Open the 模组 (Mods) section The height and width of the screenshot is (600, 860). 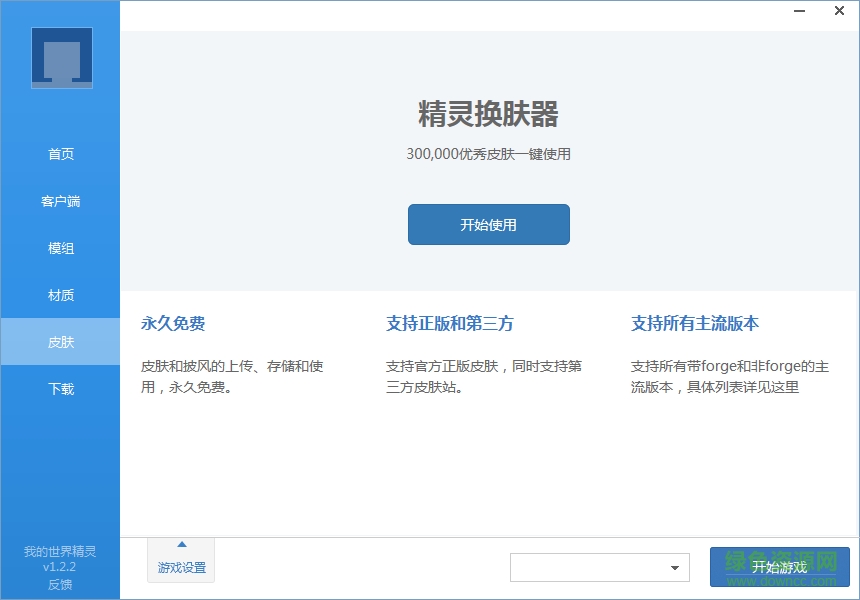[x=60, y=248]
